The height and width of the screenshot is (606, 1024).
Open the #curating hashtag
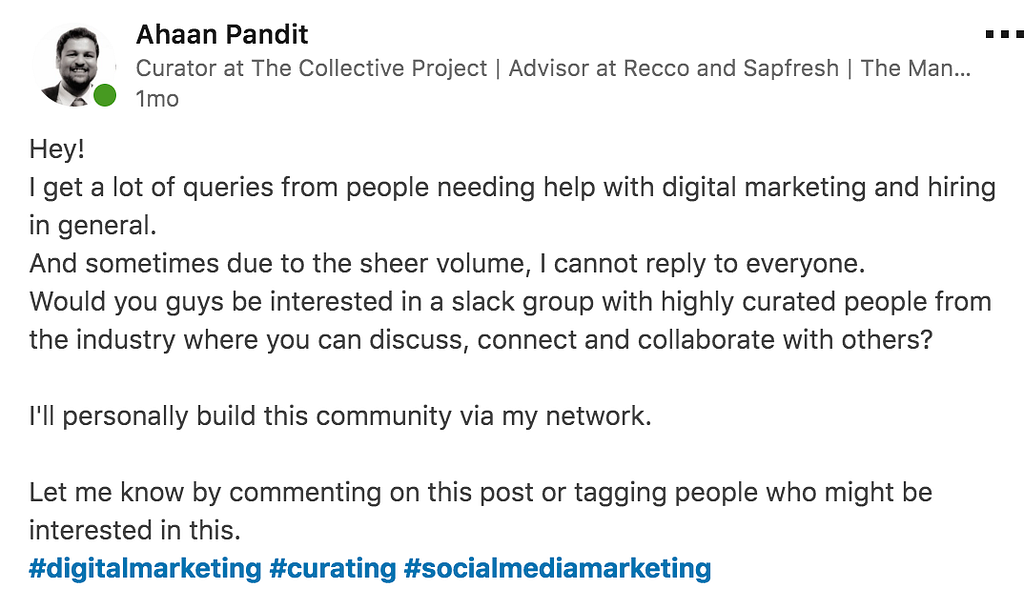333,569
